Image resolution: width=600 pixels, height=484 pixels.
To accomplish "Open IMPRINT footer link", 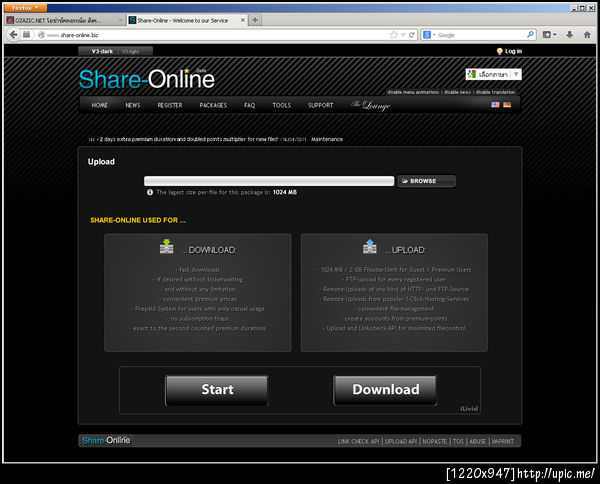I will click(x=503, y=441).
